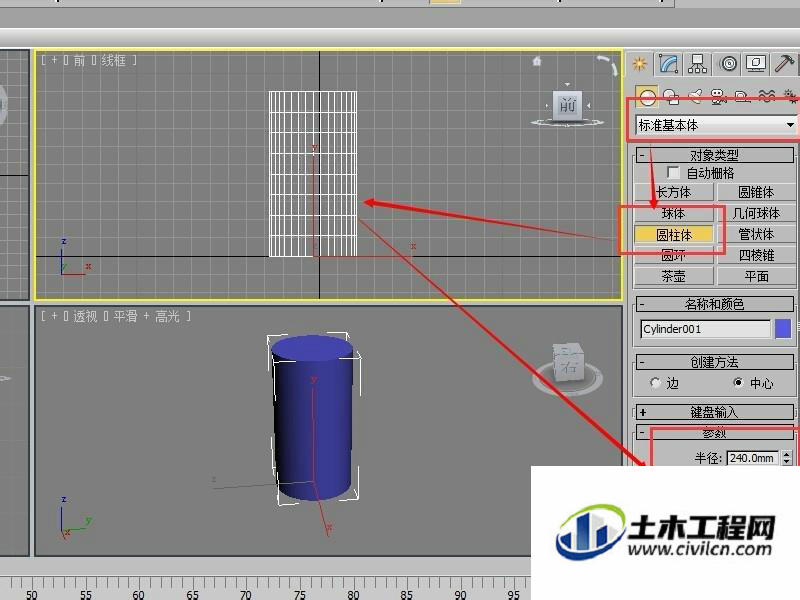Select the 边 creation method radio

click(x=656, y=382)
